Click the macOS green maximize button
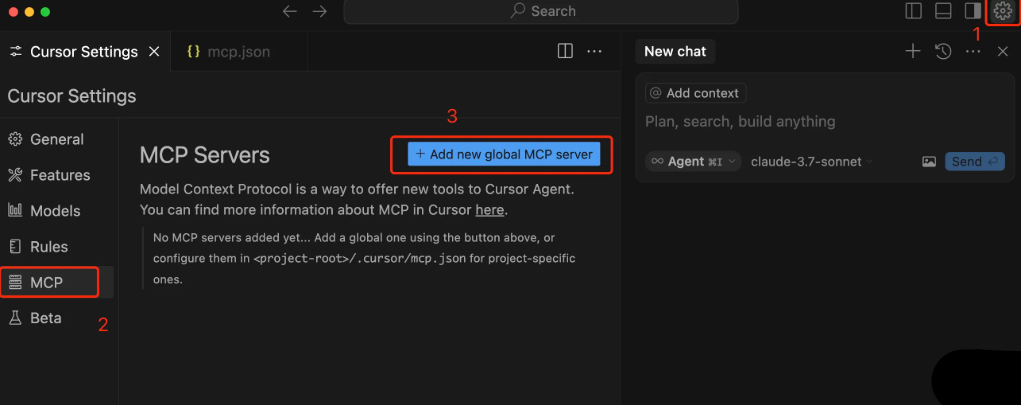The width and height of the screenshot is (1021, 405). 45,12
